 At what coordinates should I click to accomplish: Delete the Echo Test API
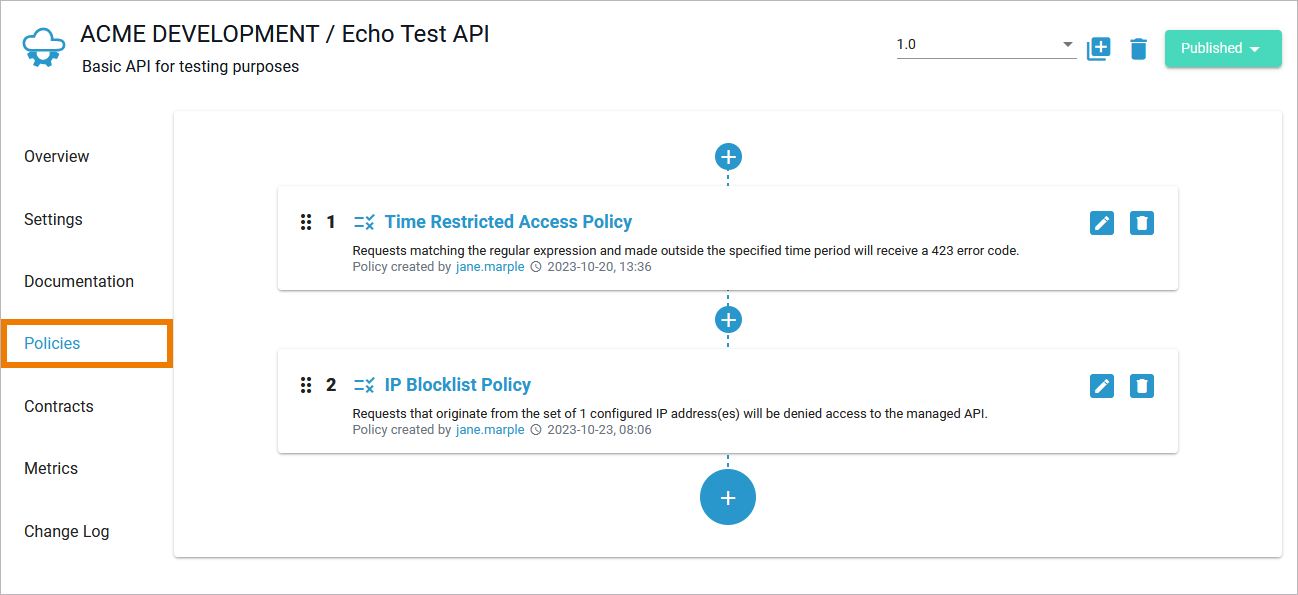point(1138,48)
